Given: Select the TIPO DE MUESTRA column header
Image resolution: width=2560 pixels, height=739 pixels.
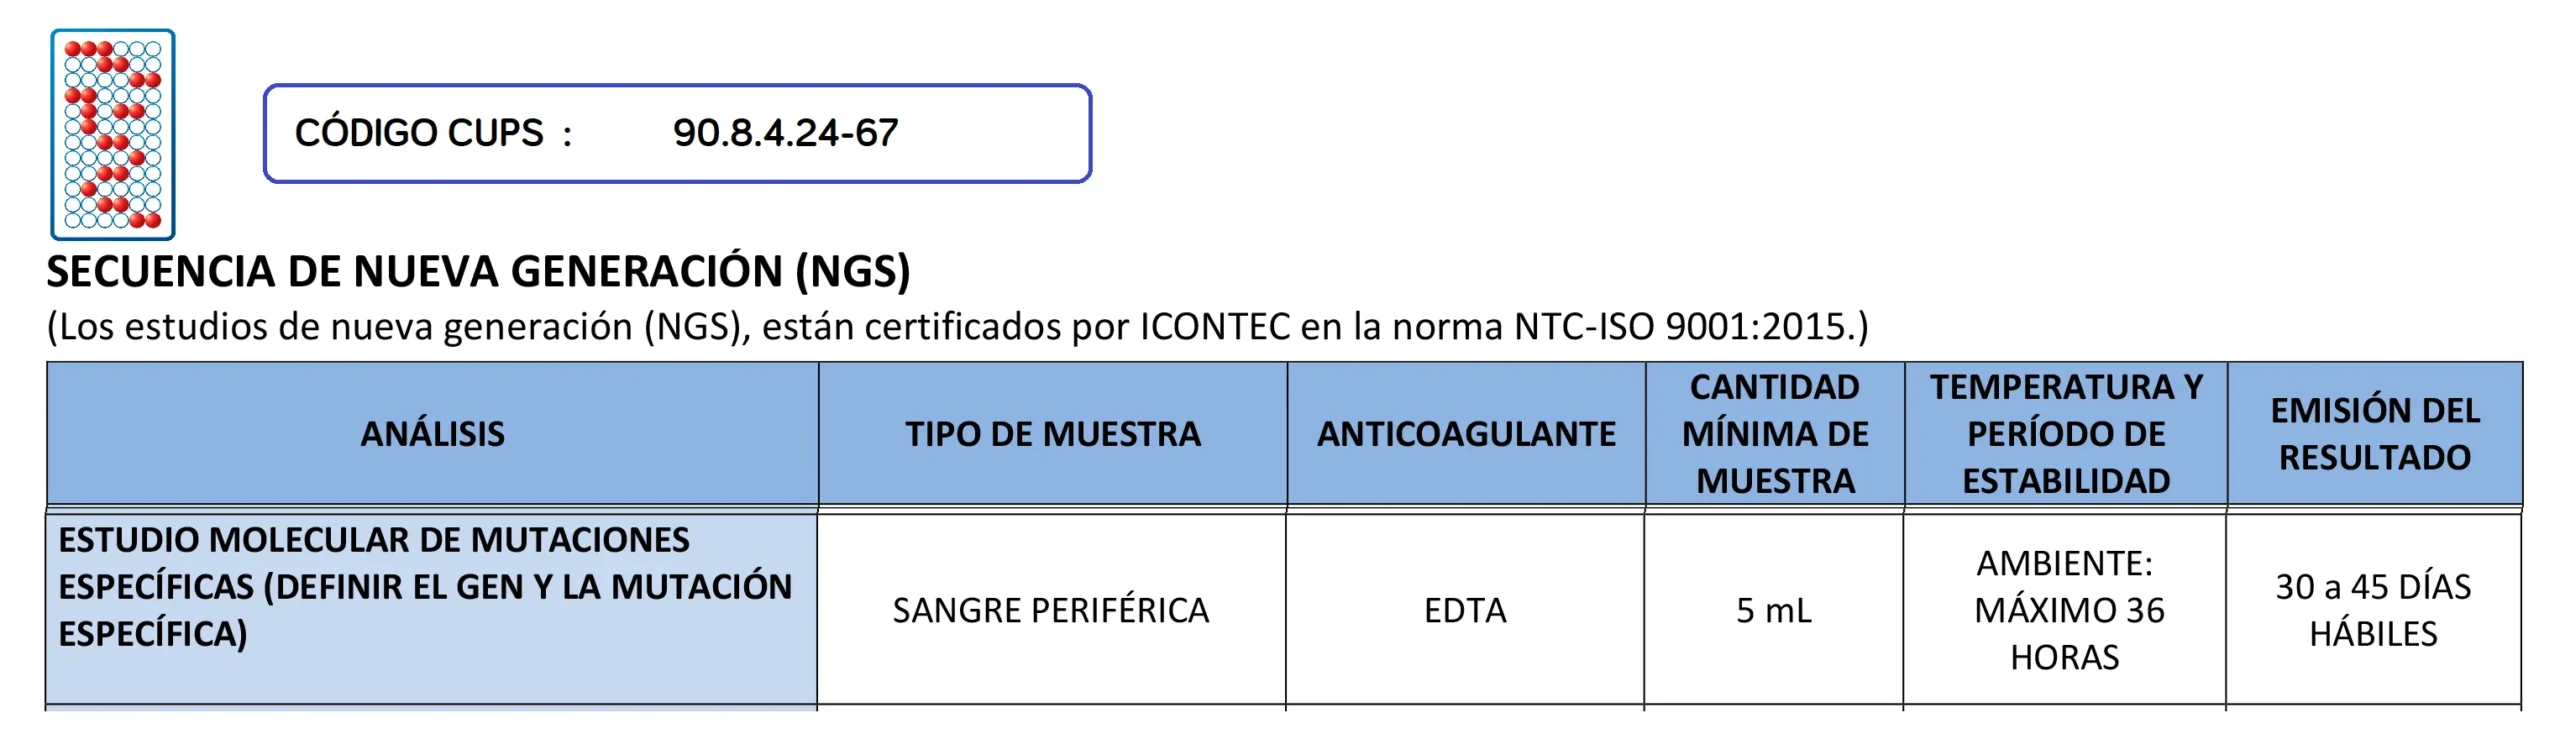Looking at the screenshot, I should (1052, 434).
